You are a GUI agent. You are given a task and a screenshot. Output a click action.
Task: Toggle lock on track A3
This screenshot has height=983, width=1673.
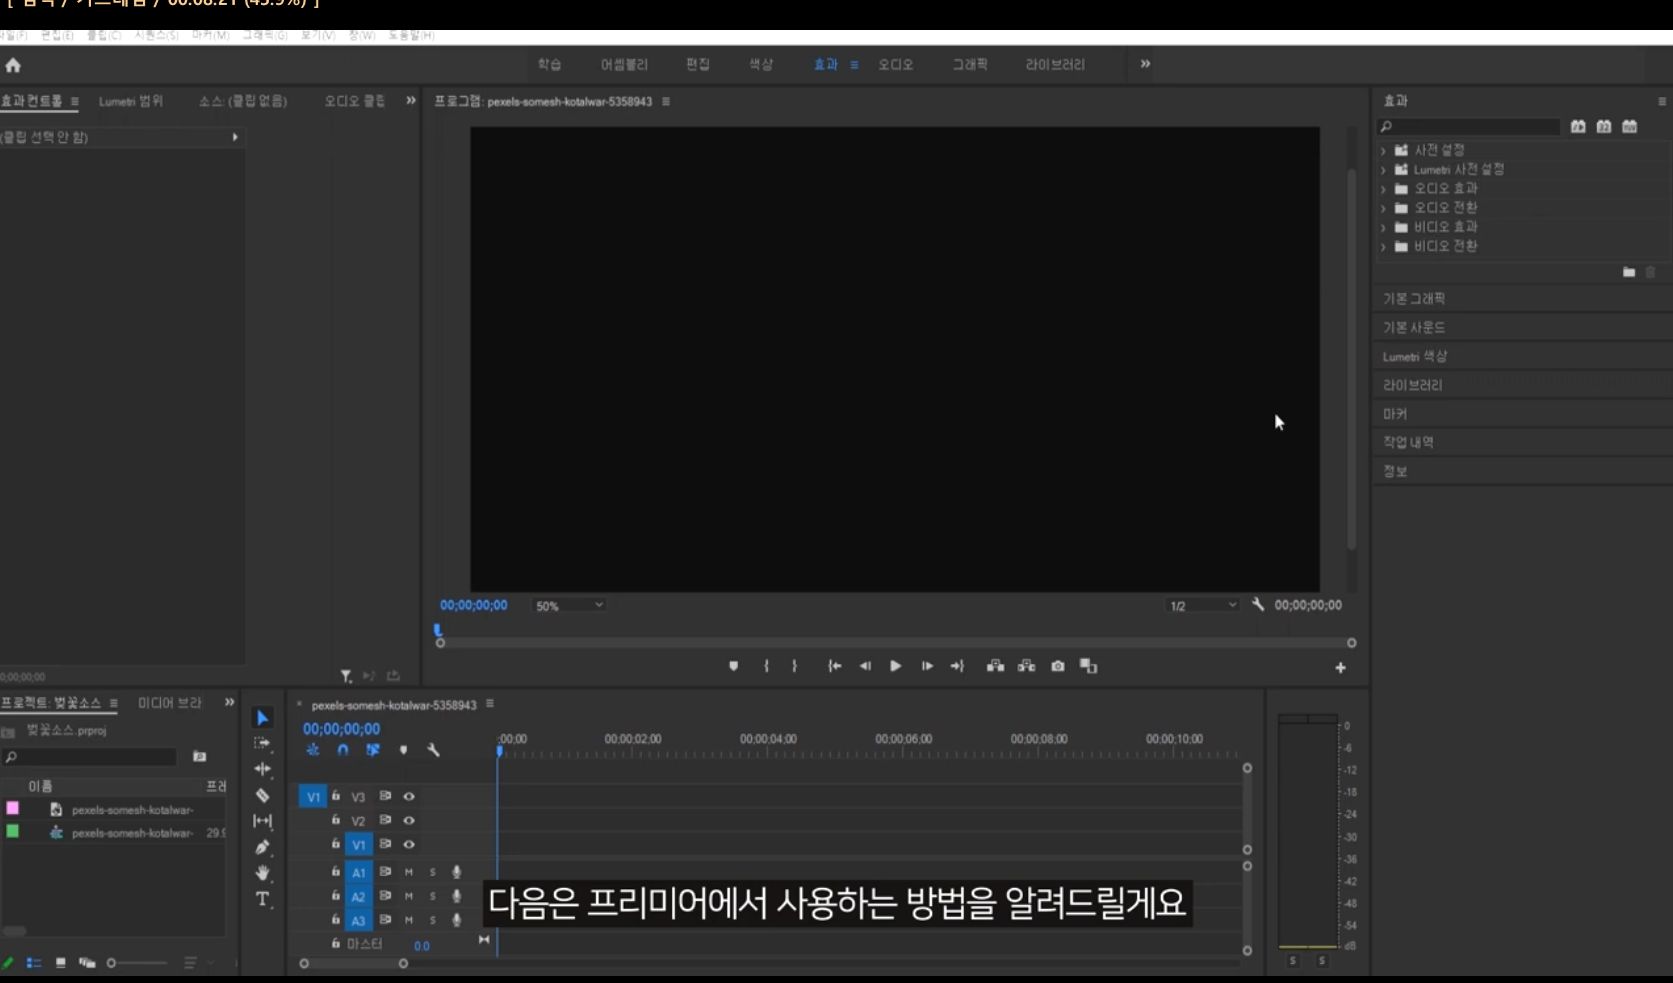pyautogui.click(x=336, y=919)
